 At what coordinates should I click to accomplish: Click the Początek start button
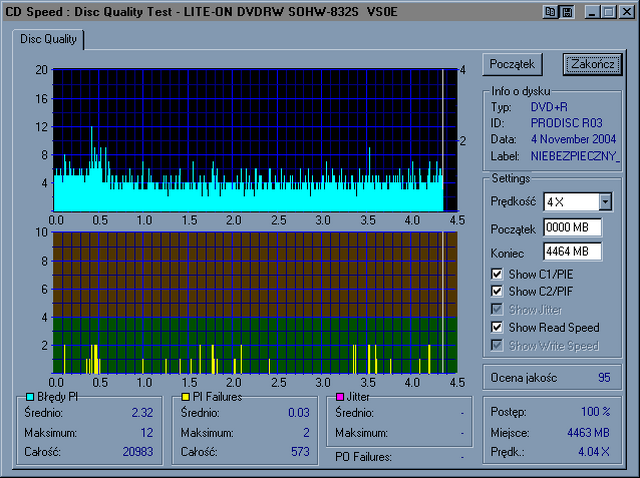point(512,64)
